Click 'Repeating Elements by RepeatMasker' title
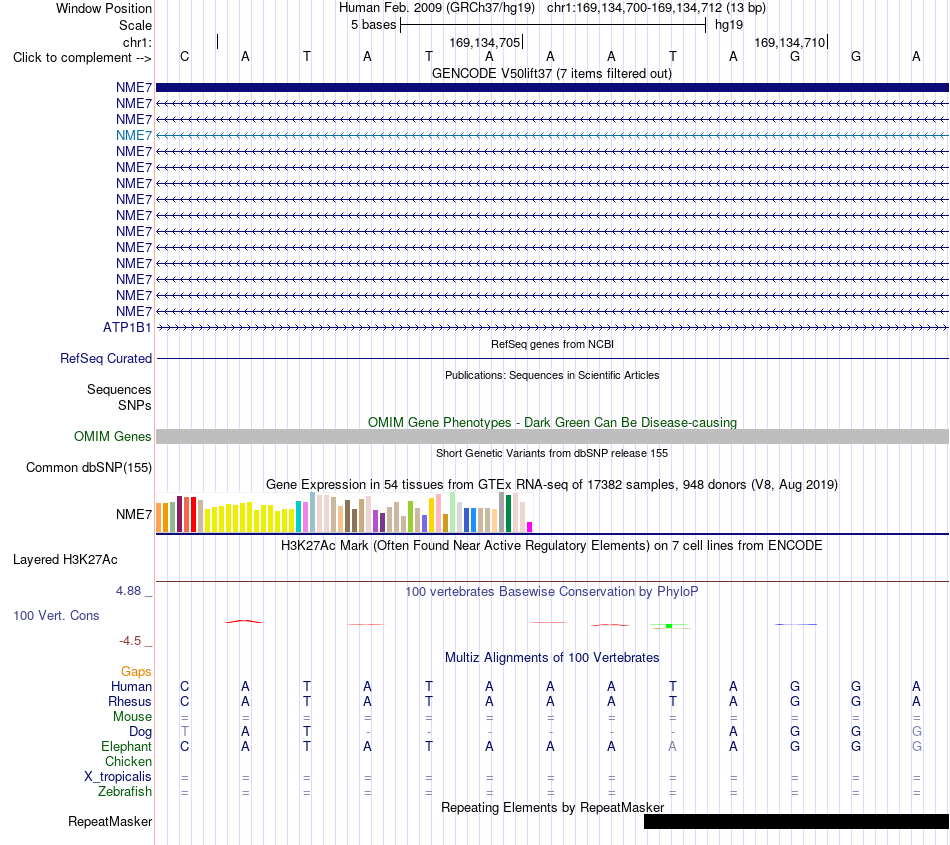 (x=553, y=807)
